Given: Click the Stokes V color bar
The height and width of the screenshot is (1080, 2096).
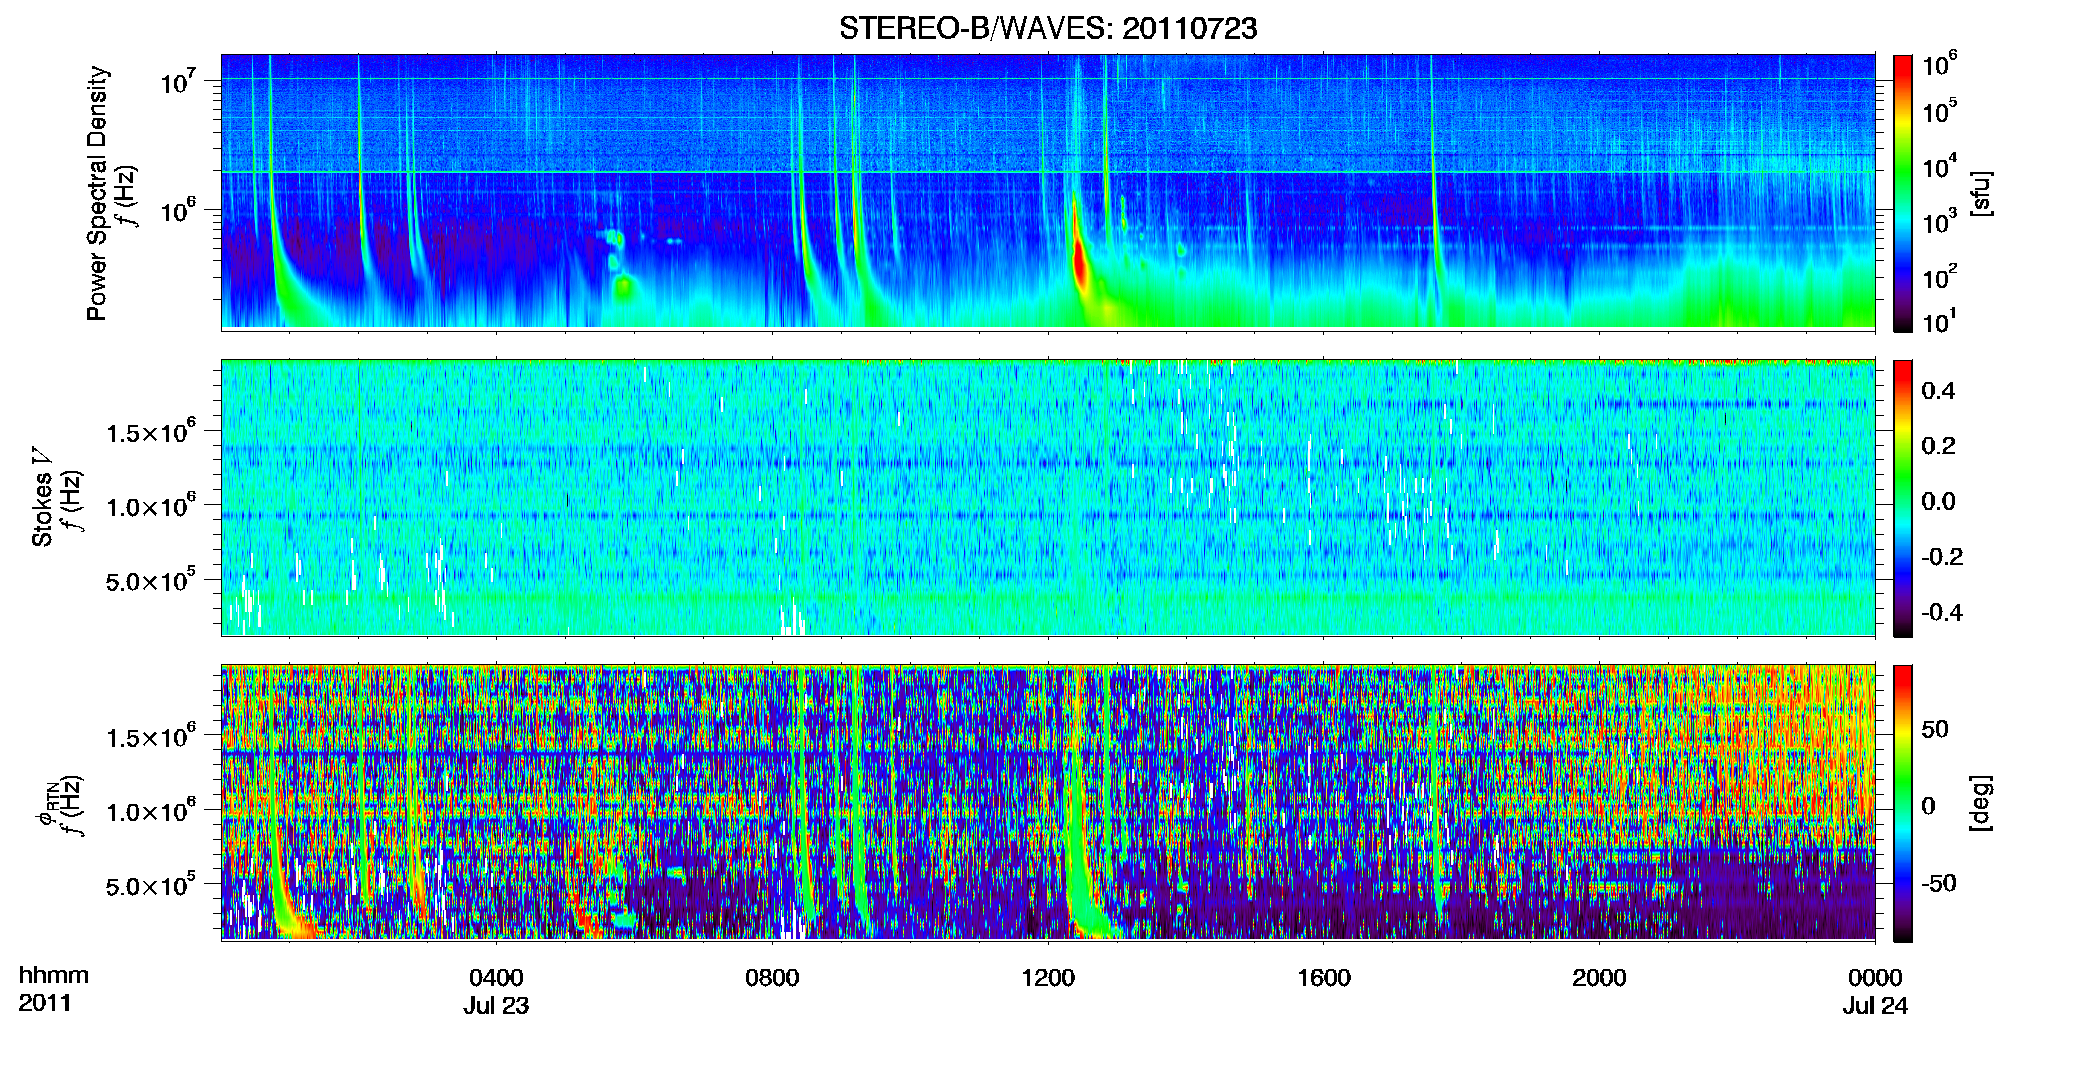Looking at the screenshot, I should [x=1902, y=498].
